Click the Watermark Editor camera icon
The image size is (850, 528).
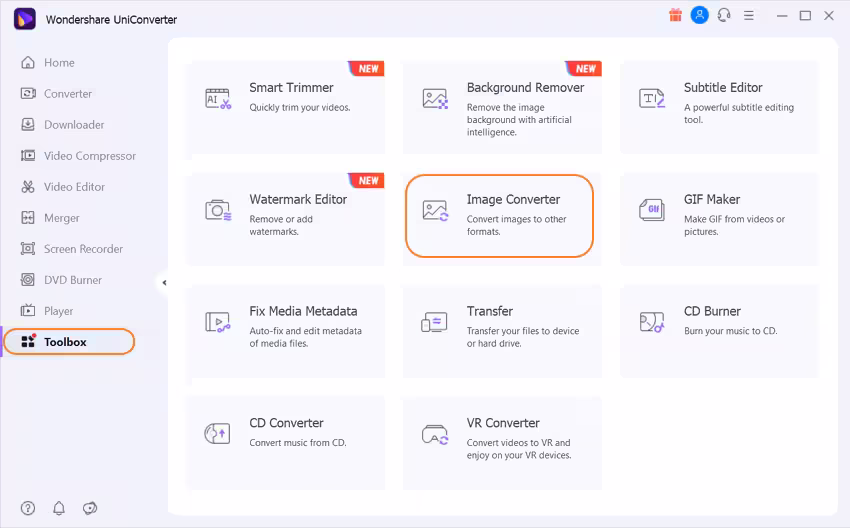point(218,210)
